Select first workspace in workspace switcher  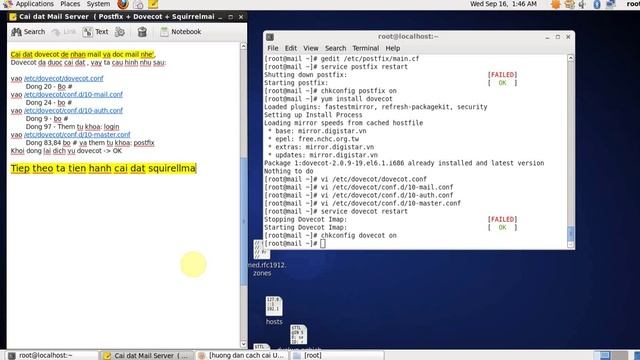click(x=602, y=356)
